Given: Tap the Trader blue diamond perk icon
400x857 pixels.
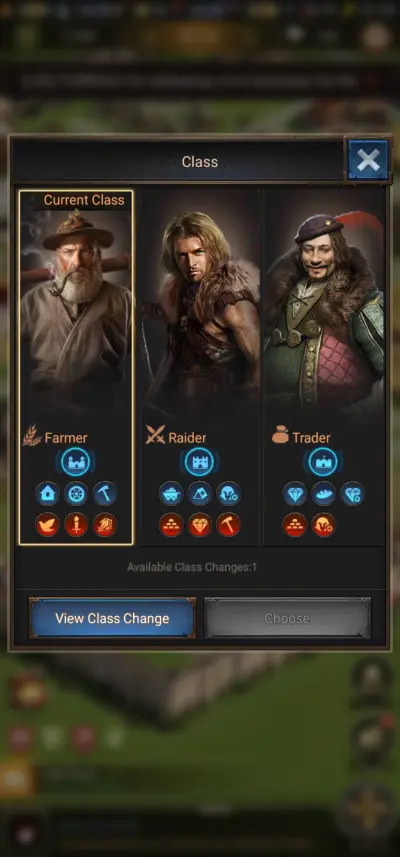Looking at the screenshot, I should [x=295, y=494].
